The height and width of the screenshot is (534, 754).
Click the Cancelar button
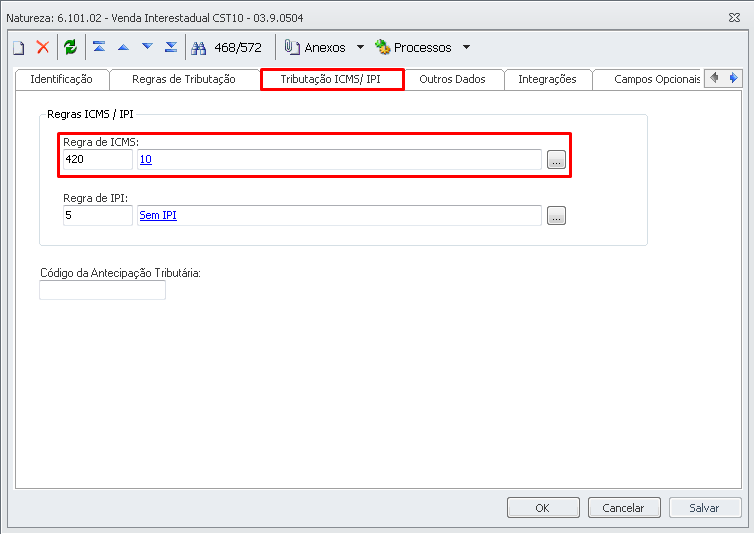pyautogui.click(x=624, y=508)
